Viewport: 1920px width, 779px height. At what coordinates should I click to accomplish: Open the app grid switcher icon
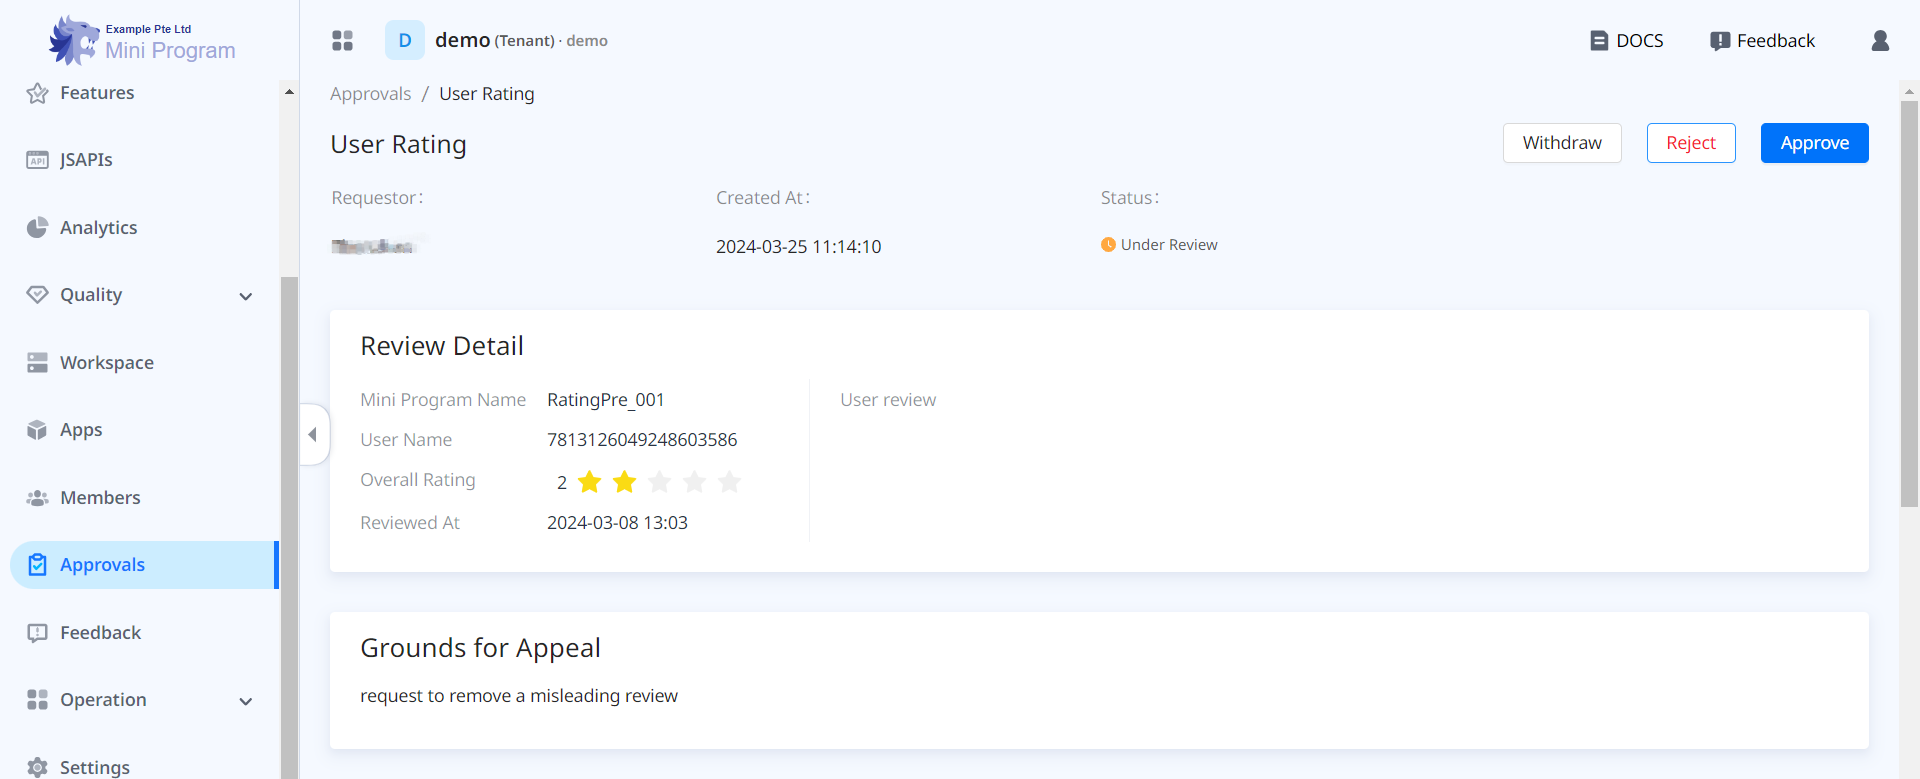(x=343, y=40)
